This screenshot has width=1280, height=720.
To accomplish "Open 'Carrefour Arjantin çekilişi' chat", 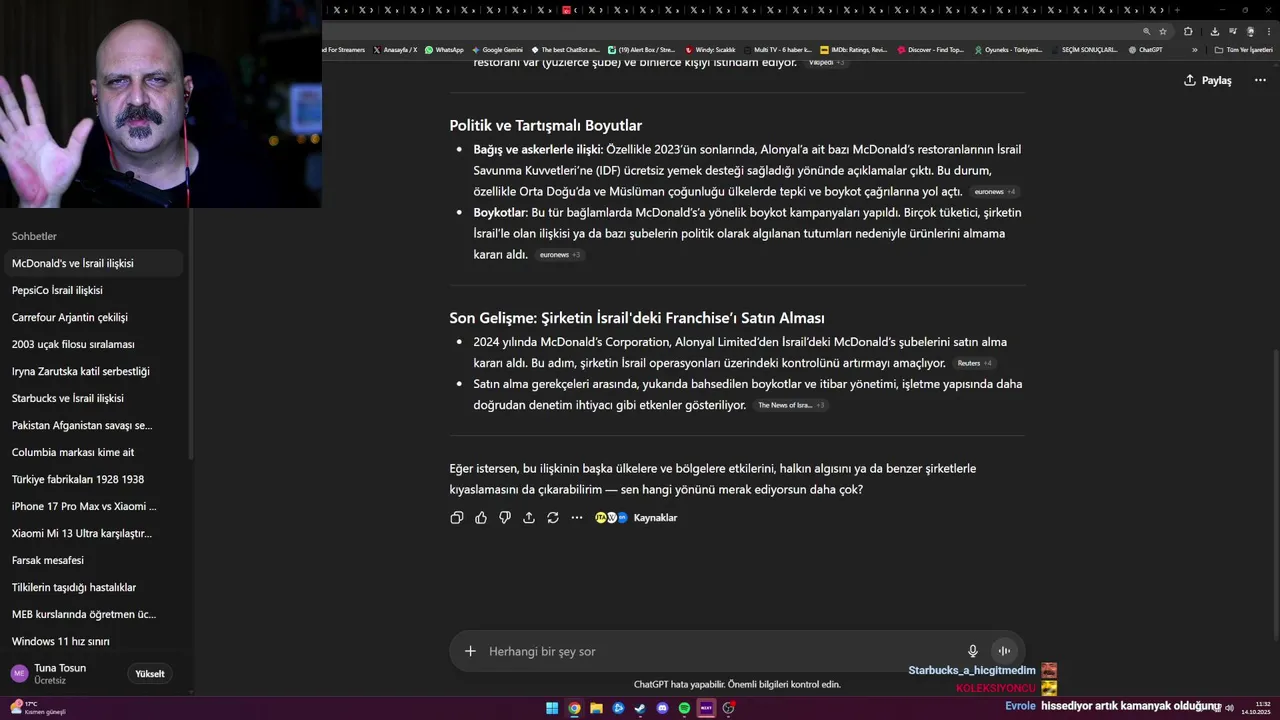I will pos(92,317).
